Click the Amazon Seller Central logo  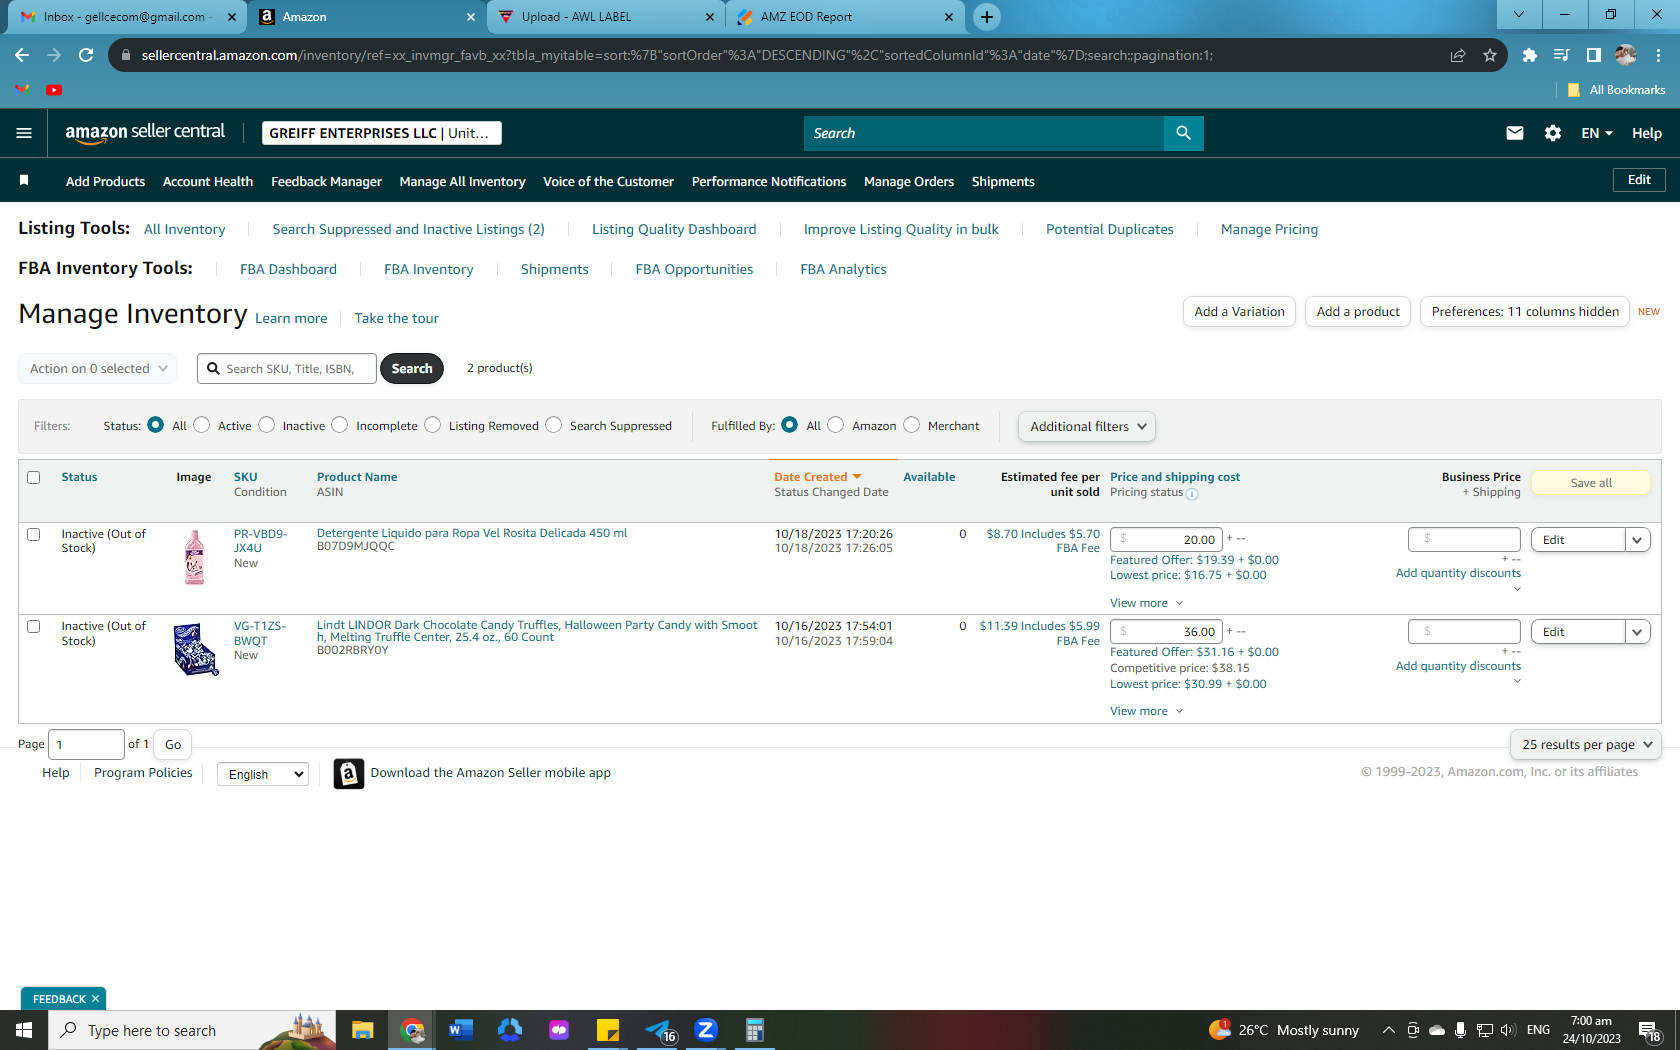click(x=145, y=133)
